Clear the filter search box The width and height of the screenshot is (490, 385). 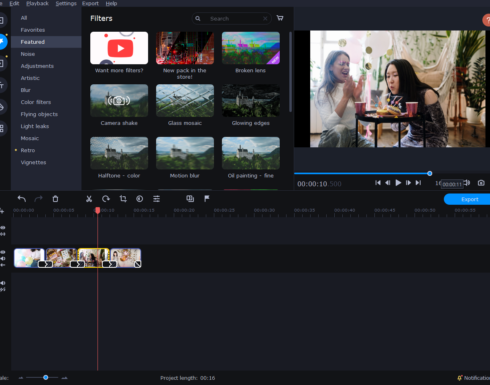[265, 19]
